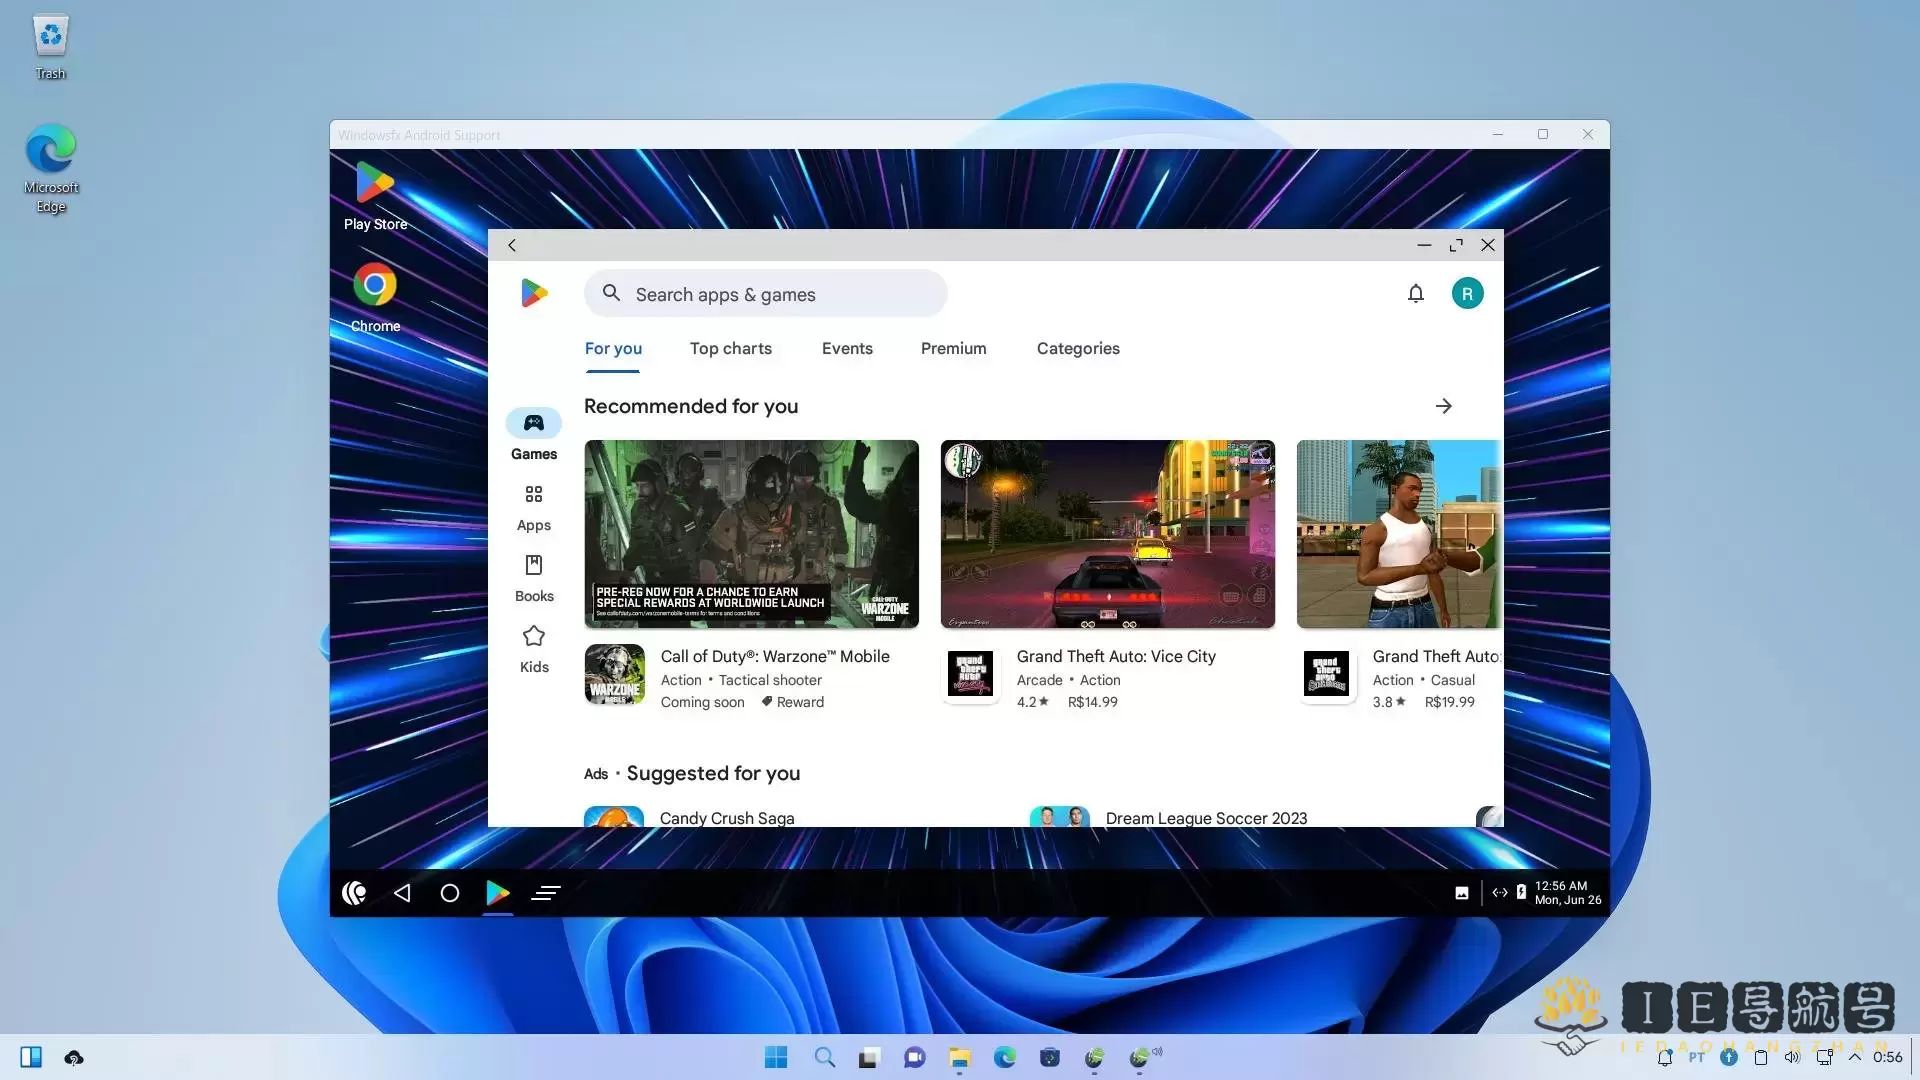1920x1080 pixels.
Task: Open the Books section in sidebar
Action: pos(534,579)
